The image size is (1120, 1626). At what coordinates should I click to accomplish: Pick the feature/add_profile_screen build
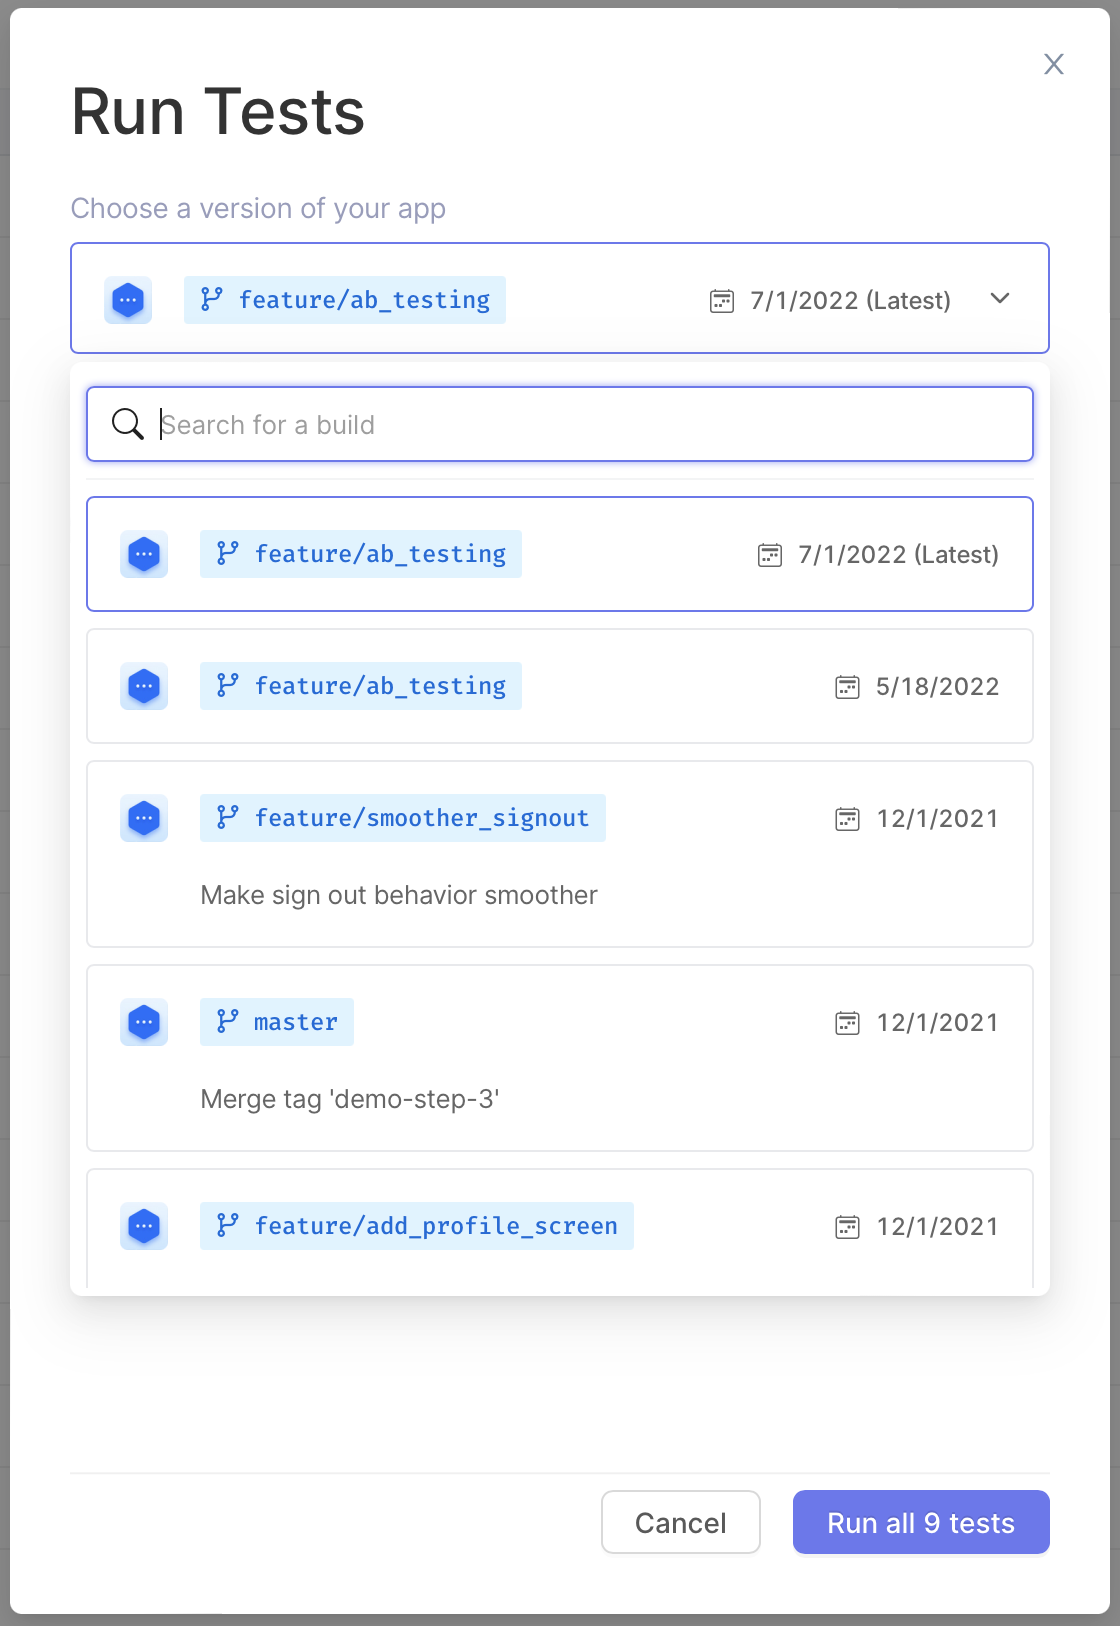click(560, 1228)
